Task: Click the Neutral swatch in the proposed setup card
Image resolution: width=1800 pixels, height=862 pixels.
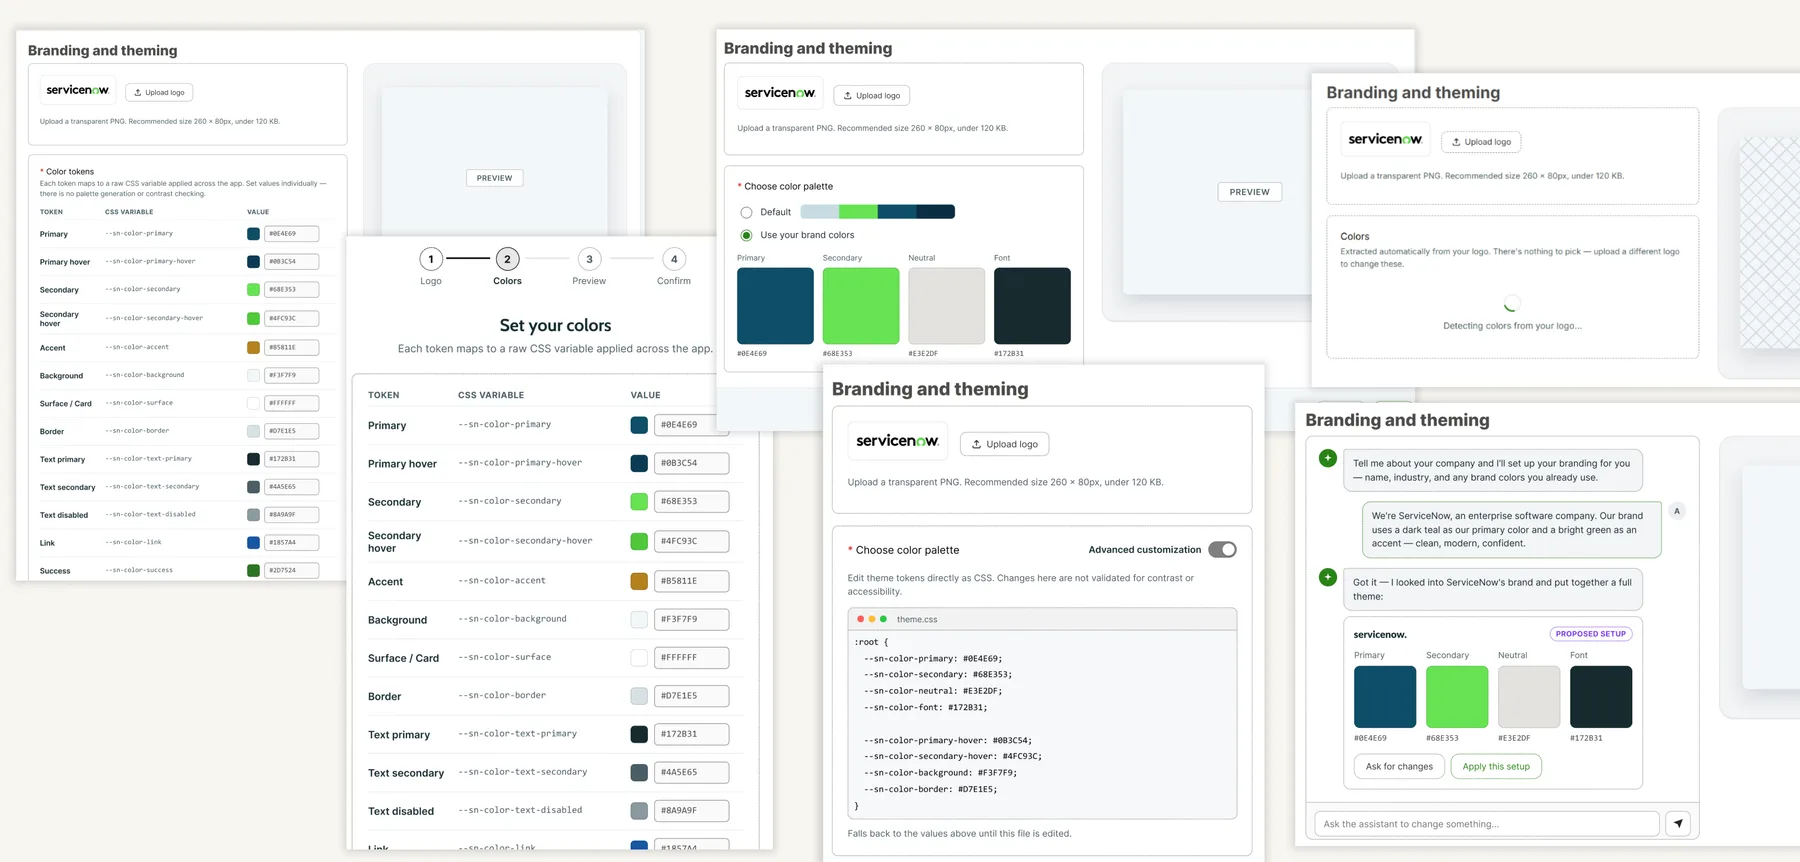Action: [1529, 697]
